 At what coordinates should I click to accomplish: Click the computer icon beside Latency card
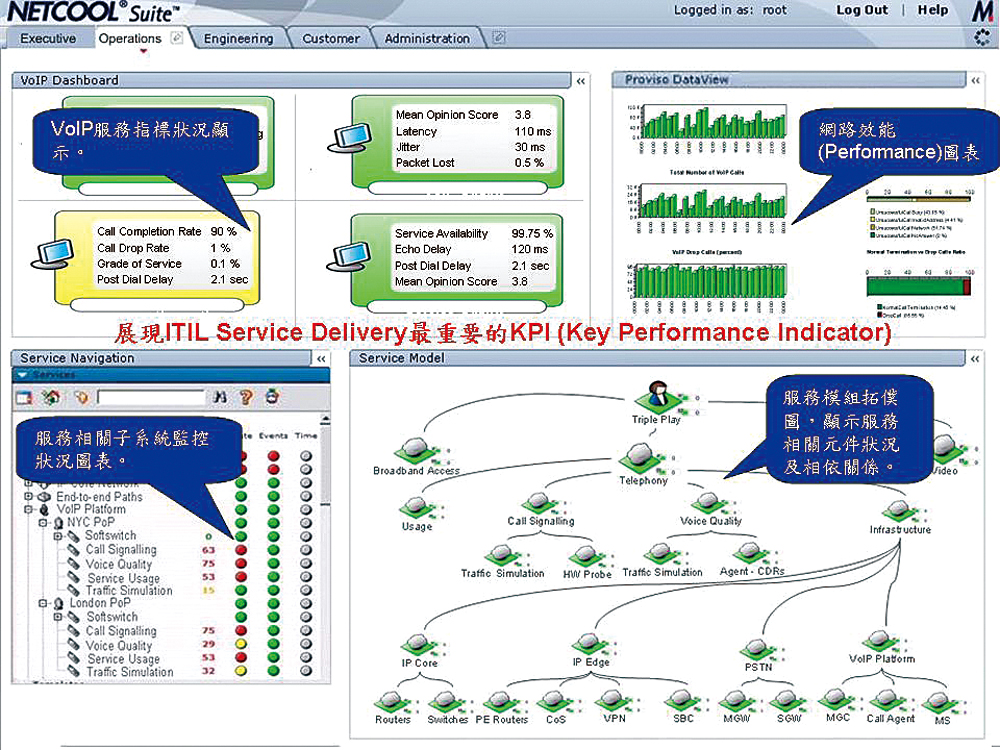click(x=349, y=138)
